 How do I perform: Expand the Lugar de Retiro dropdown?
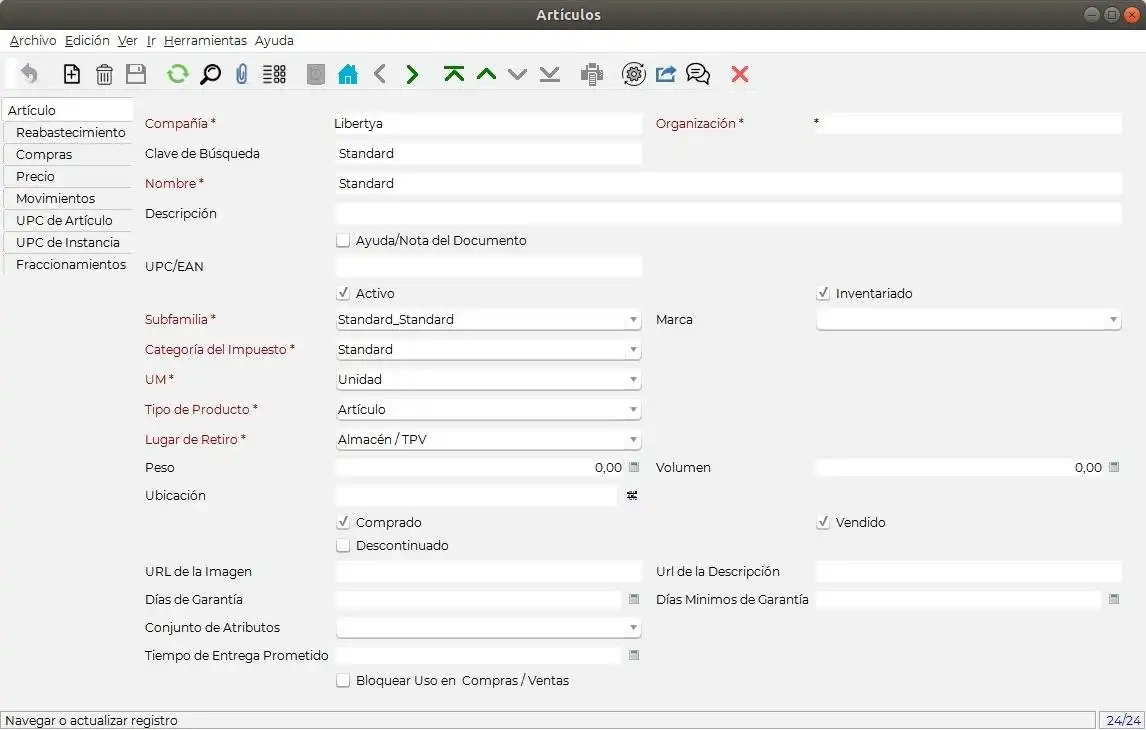point(633,440)
